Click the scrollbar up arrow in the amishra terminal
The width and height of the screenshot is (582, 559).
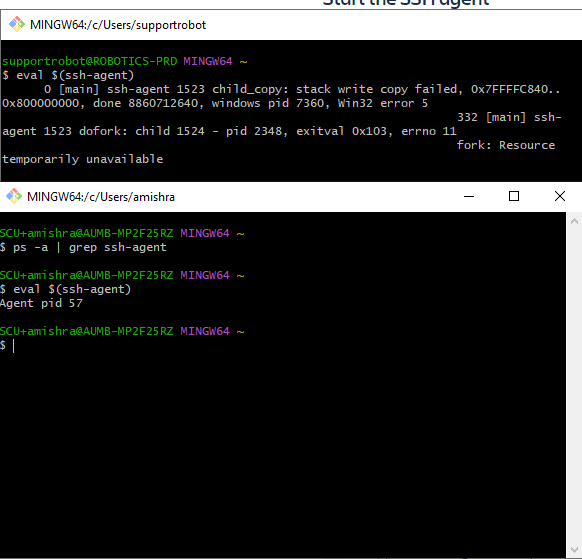(574, 221)
